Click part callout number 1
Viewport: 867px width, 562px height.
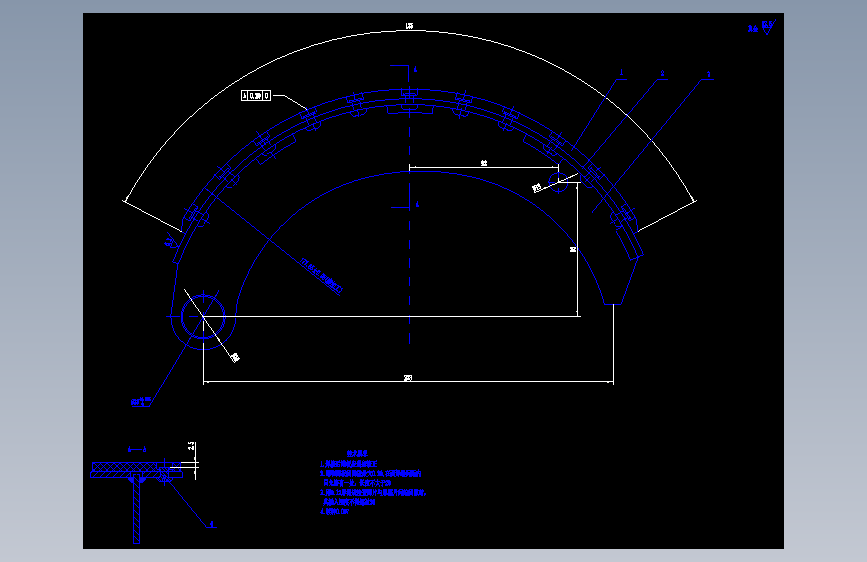621,72
